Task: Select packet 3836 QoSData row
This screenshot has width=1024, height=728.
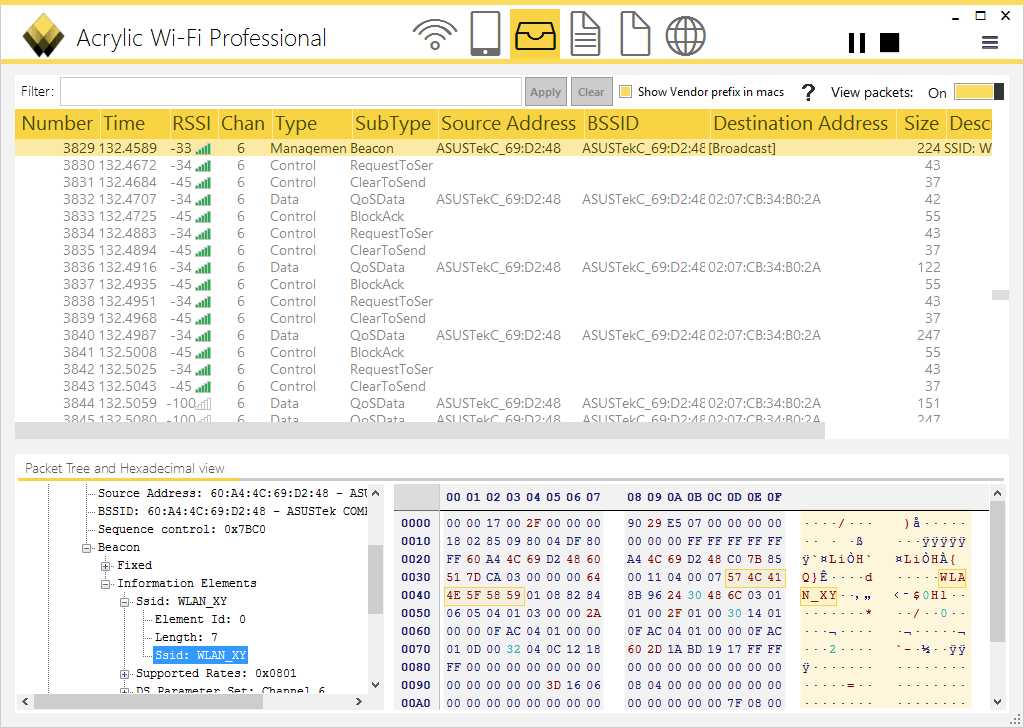Action: (503, 267)
